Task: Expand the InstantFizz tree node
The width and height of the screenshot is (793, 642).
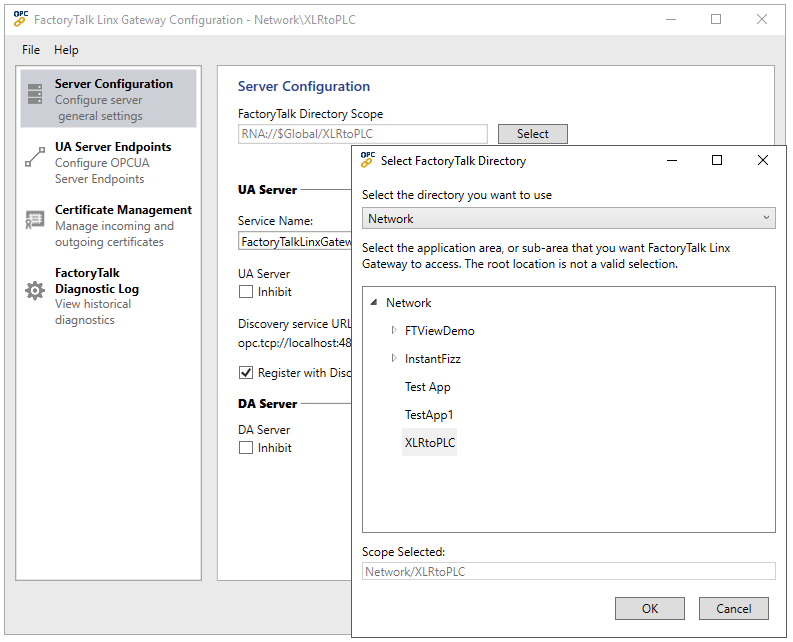Action: tap(394, 358)
